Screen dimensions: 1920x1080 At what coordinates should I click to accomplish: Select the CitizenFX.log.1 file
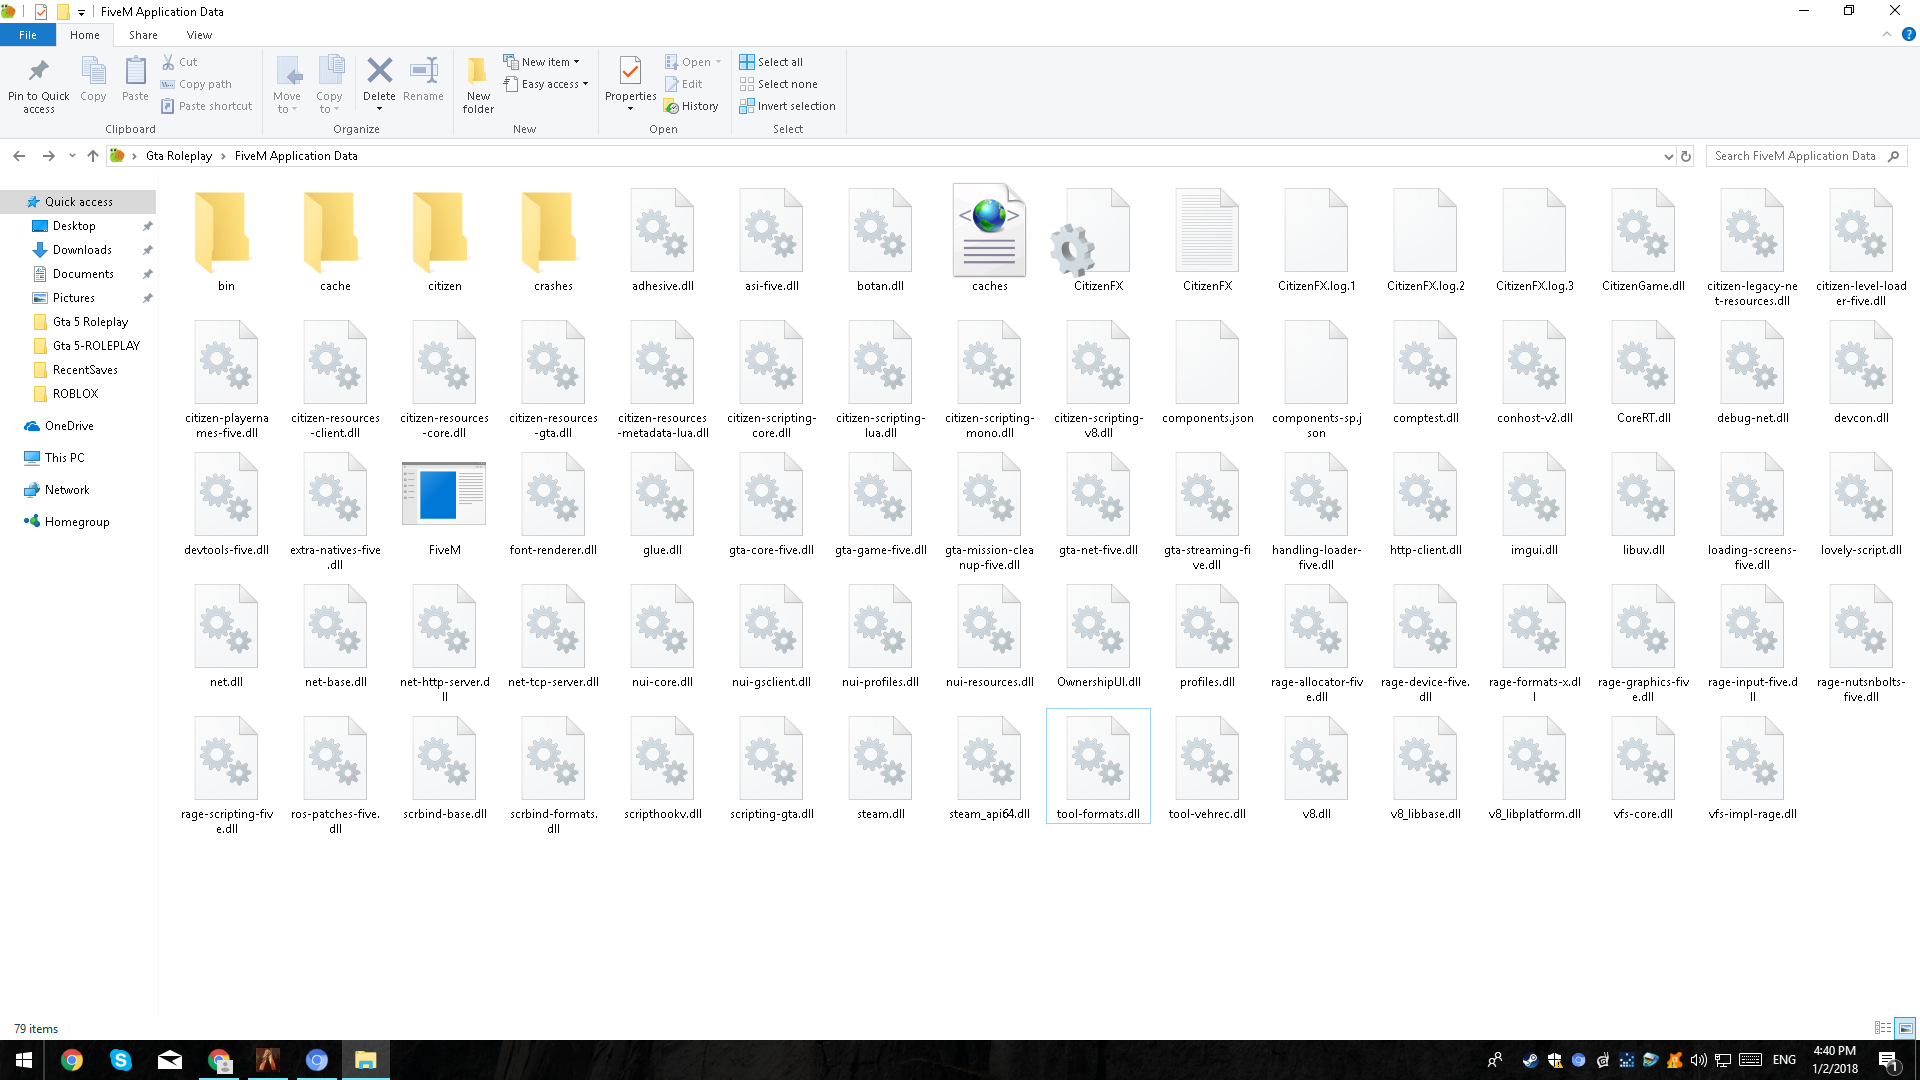[1316, 238]
